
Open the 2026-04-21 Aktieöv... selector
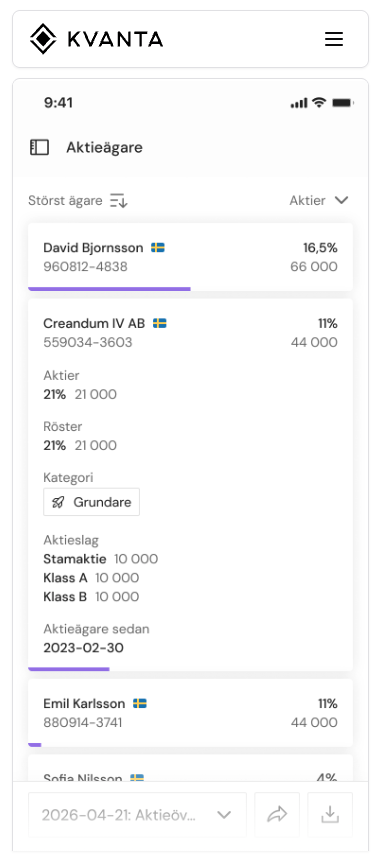[137, 814]
